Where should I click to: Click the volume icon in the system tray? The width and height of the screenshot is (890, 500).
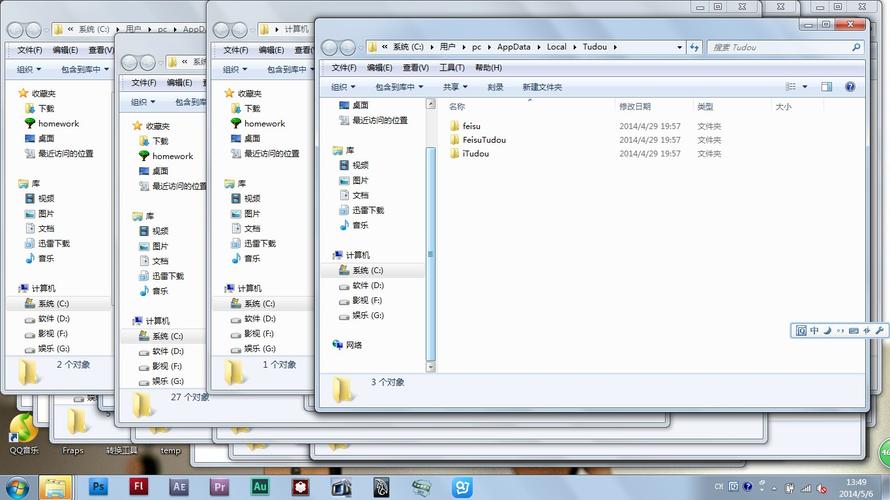(x=821, y=488)
